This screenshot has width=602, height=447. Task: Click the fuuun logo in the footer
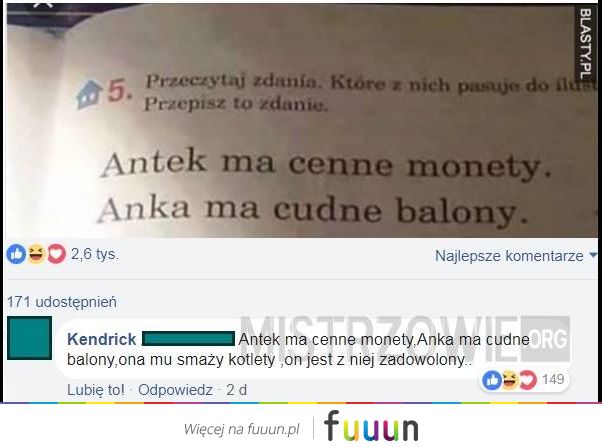point(371,426)
